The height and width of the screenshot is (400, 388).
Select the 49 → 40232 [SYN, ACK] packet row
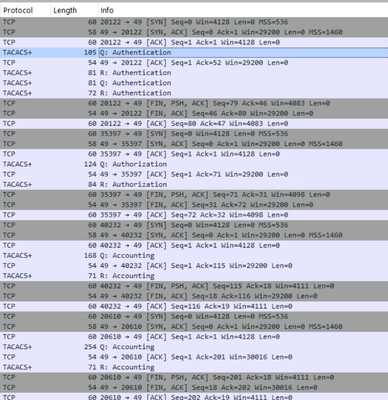(194, 235)
